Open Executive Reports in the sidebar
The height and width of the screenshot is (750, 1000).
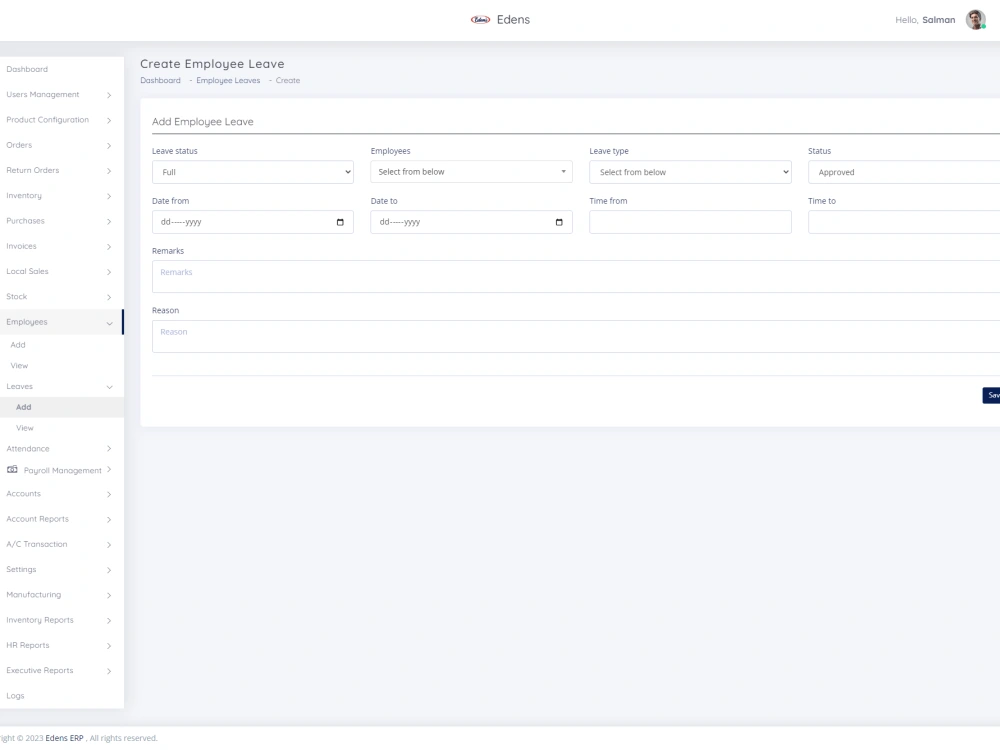click(x=40, y=670)
